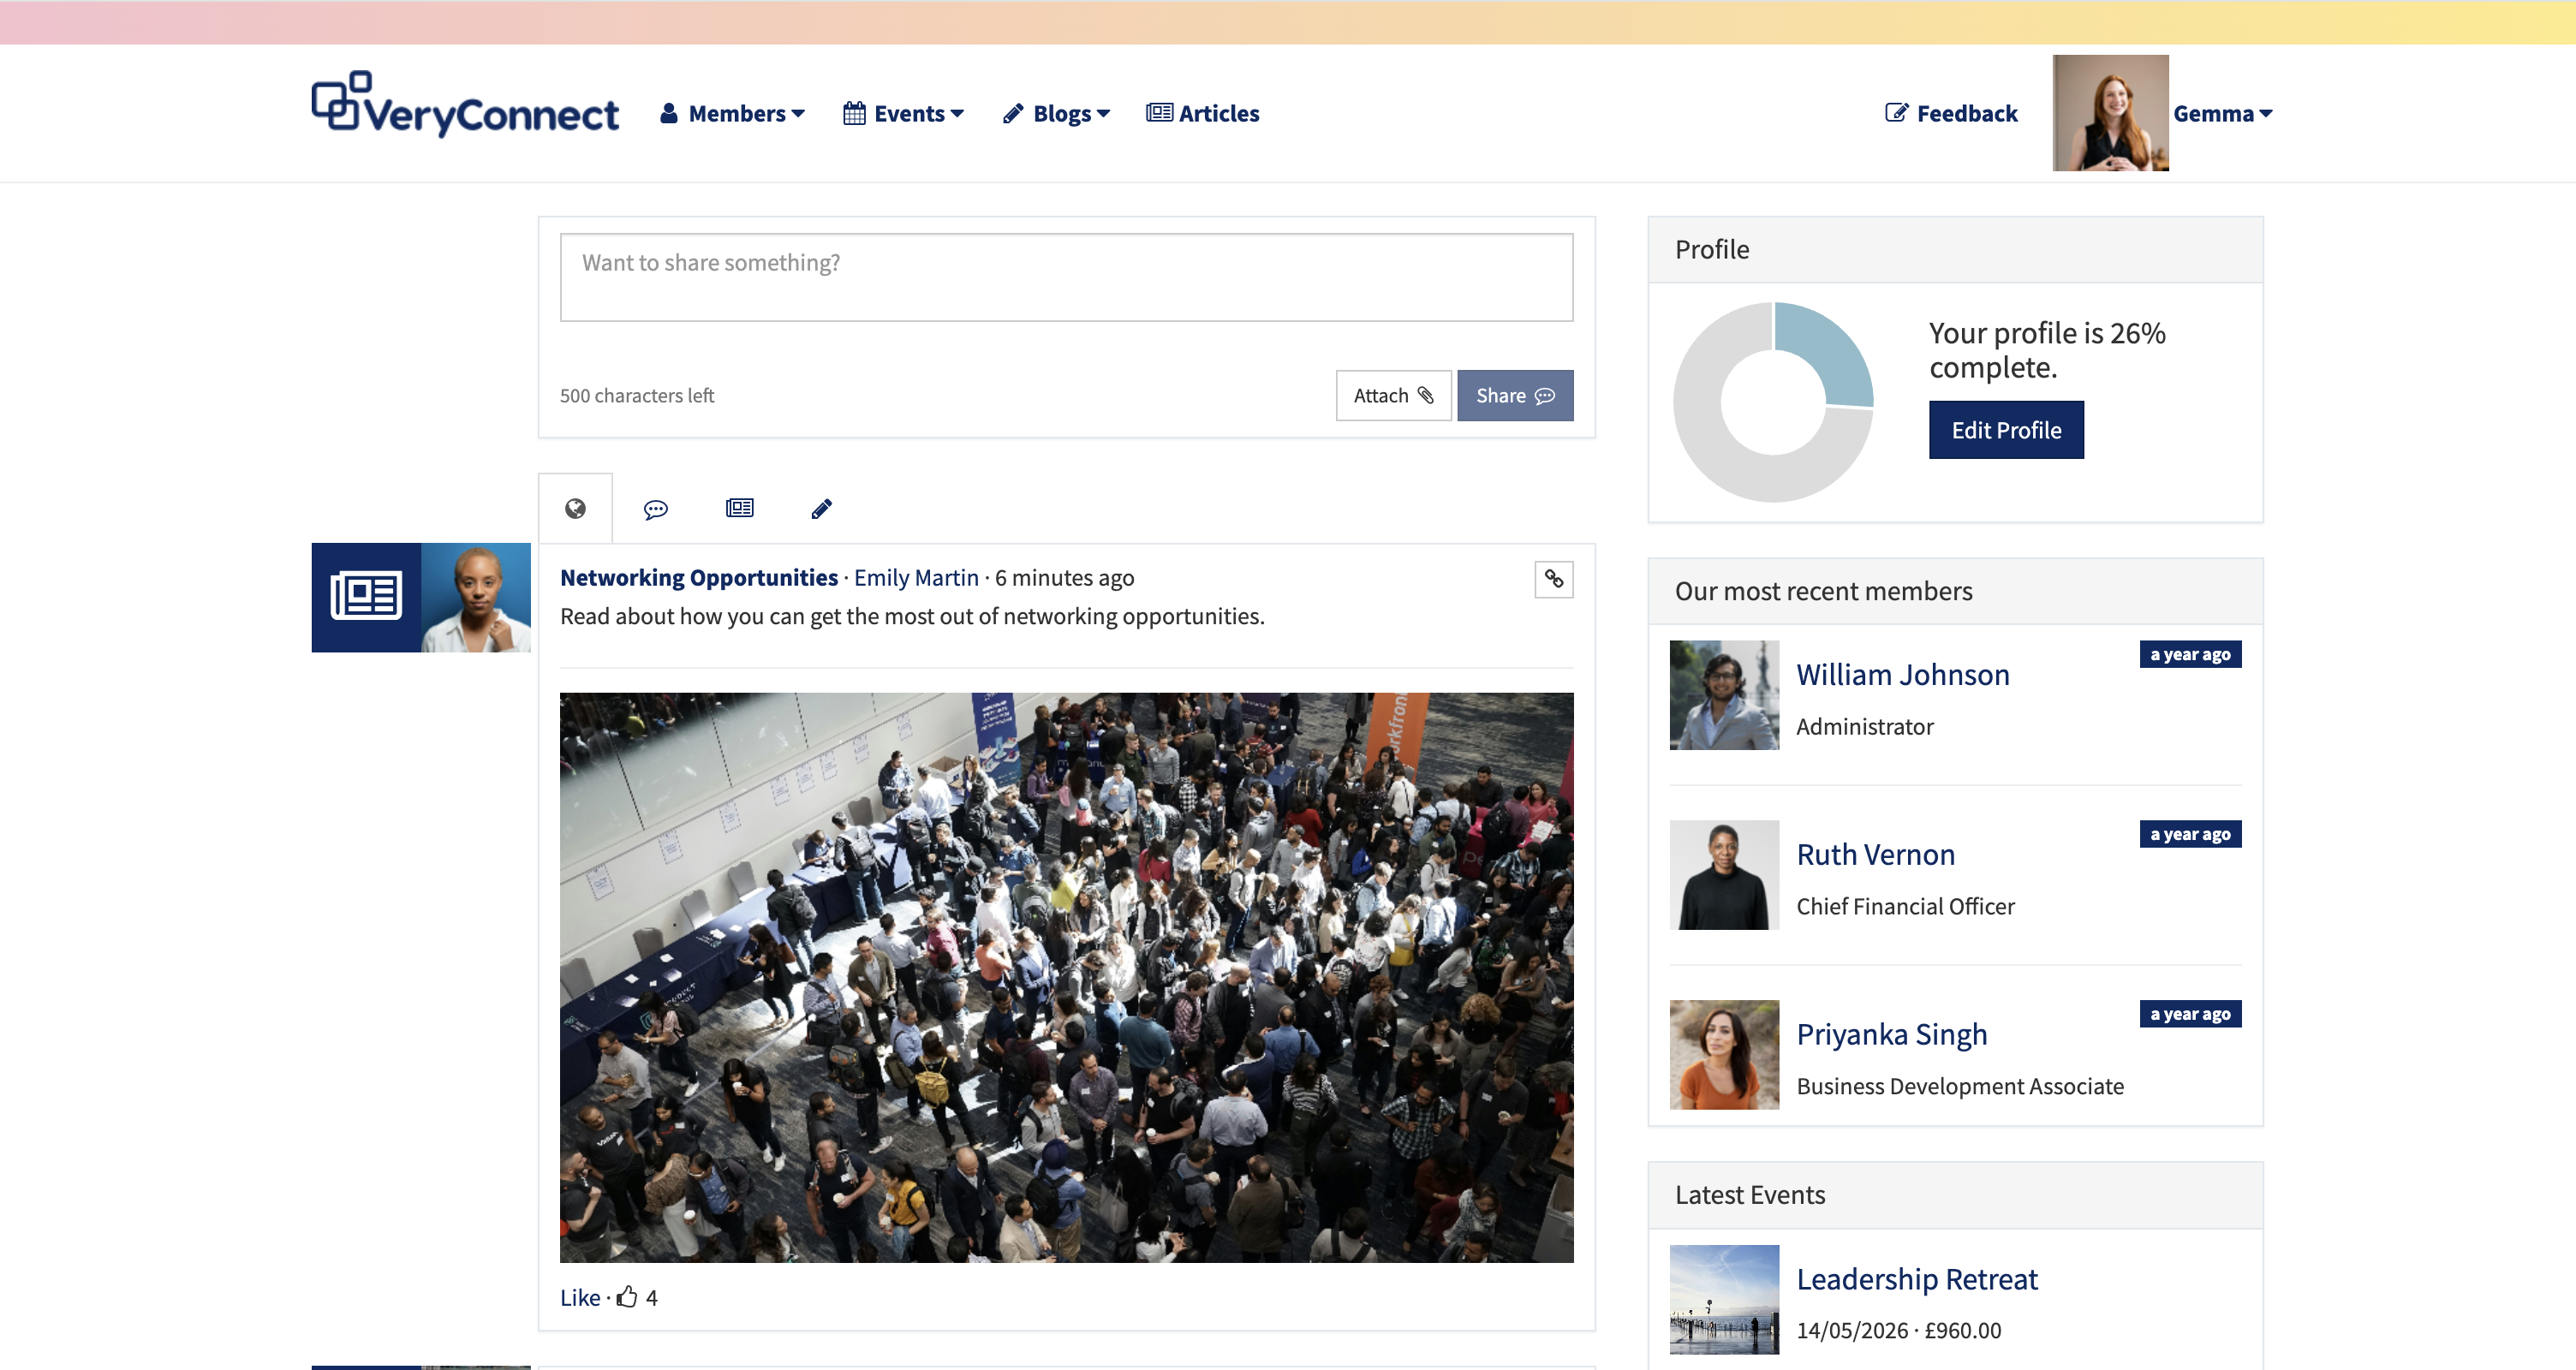Click the Blogs pencil icon in navbar
2576x1370 pixels.
pyautogui.click(x=1012, y=113)
